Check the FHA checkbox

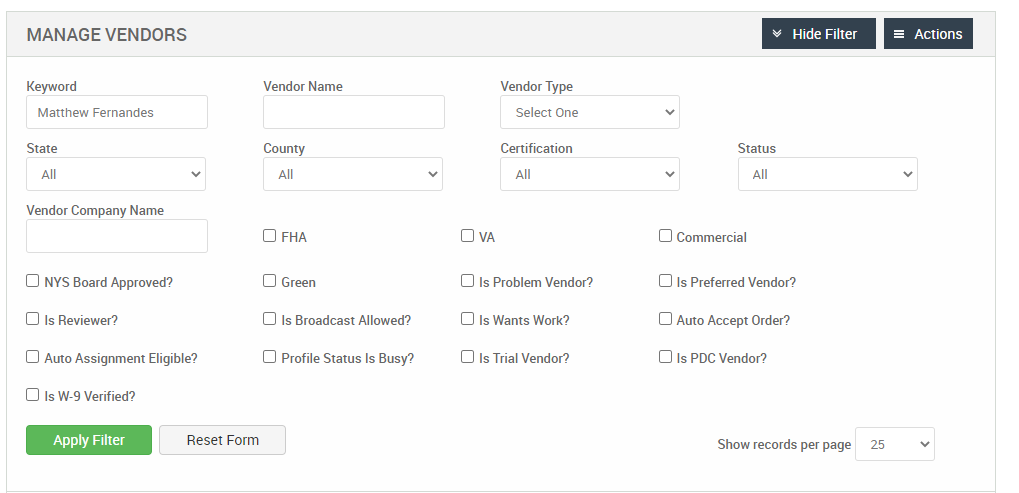click(x=270, y=236)
